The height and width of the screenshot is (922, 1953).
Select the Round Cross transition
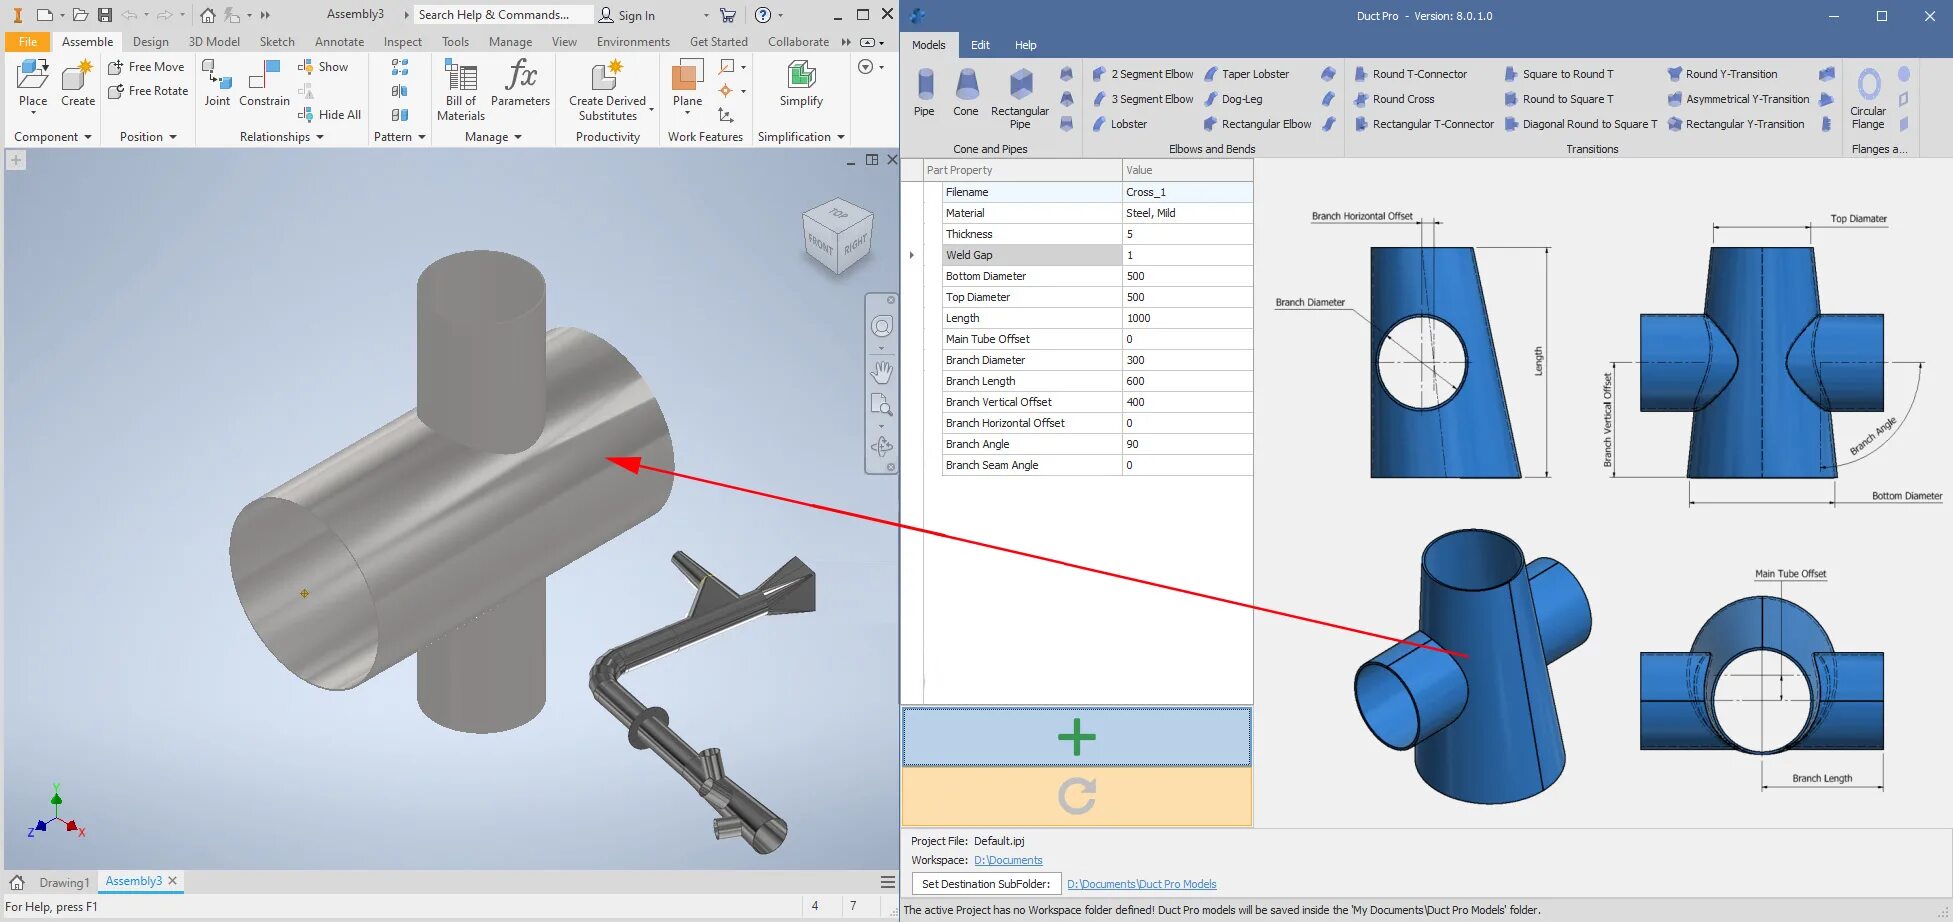1394,99
